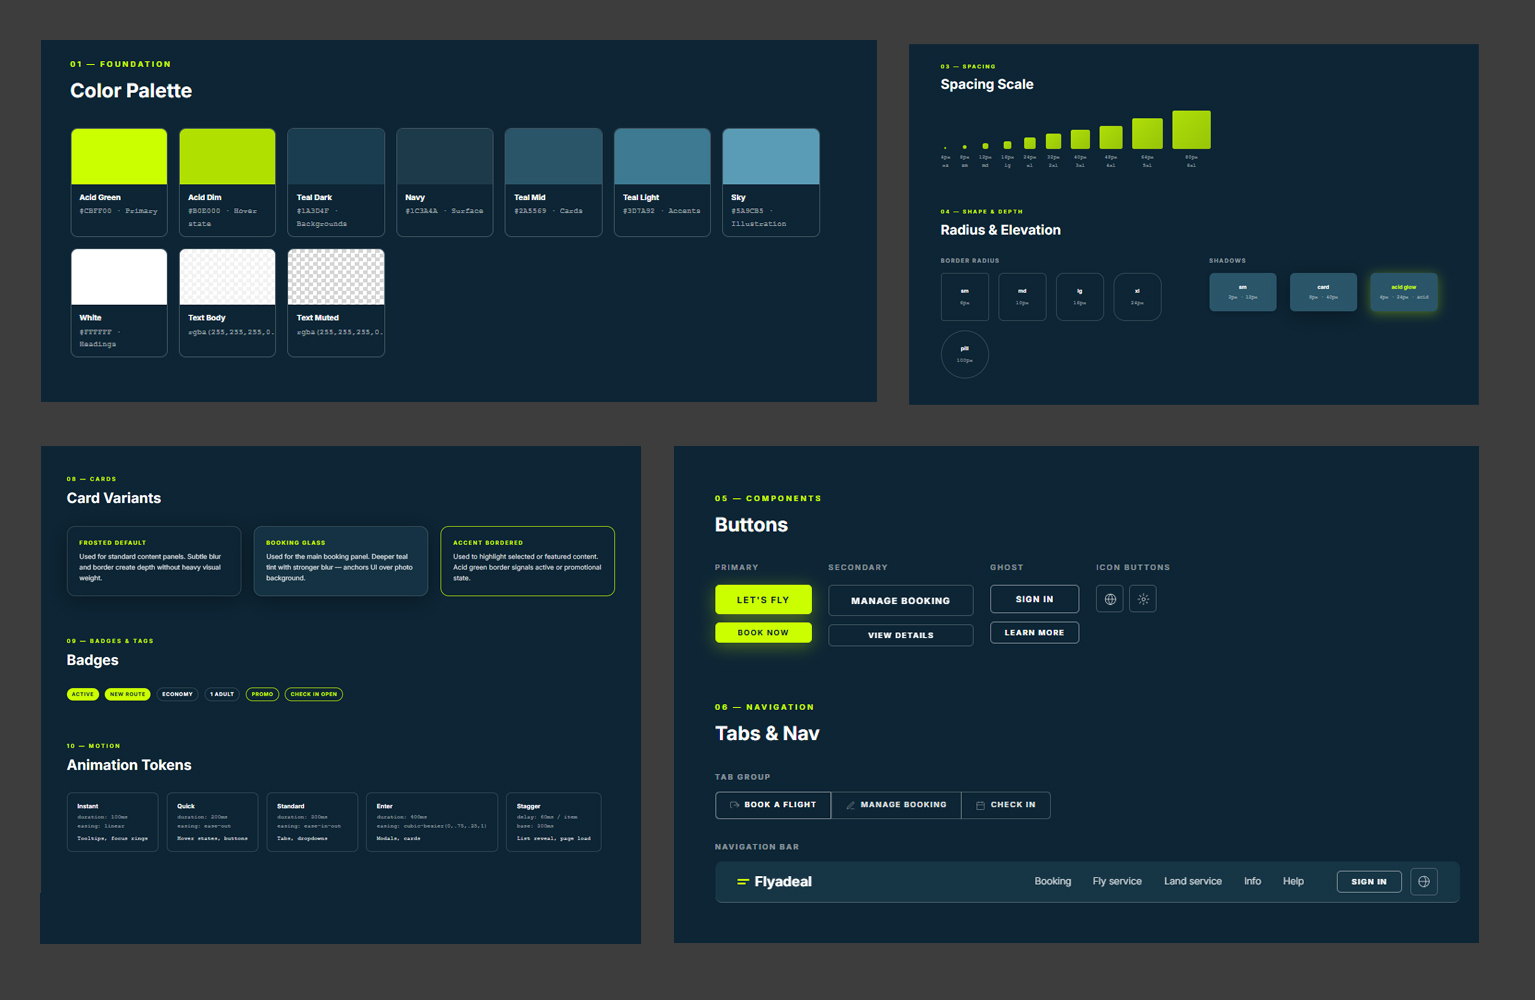
Task: Open the Booking link in the navigation bar
Action: tap(1052, 881)
